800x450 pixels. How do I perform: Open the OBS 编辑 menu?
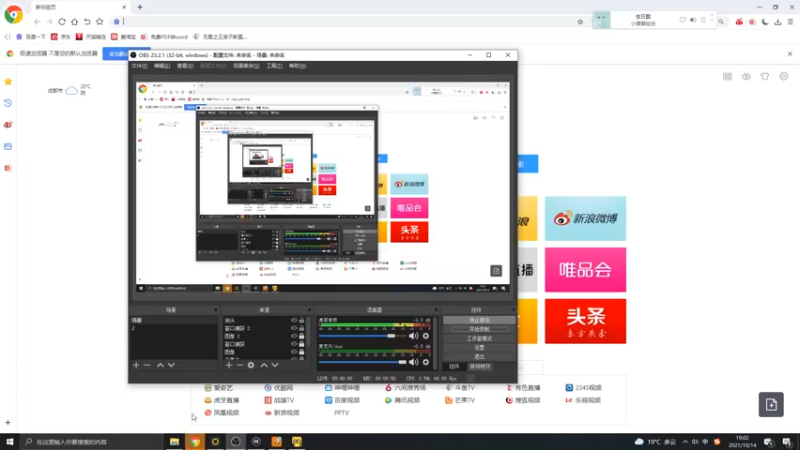pos(162,66)
